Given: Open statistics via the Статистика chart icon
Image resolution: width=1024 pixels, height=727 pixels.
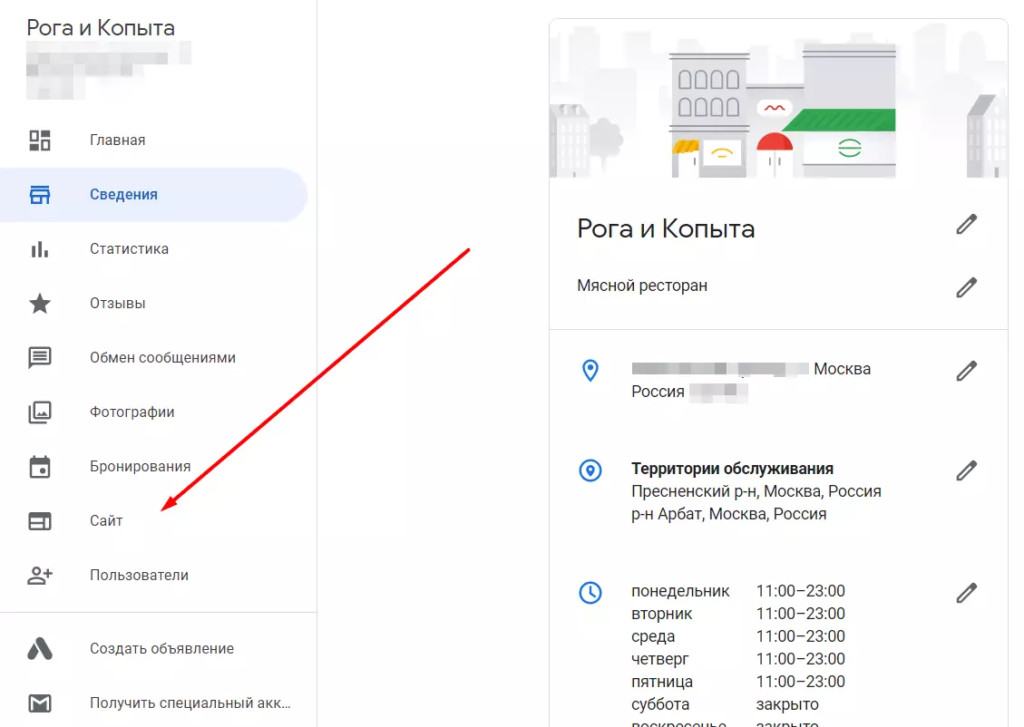Looking at the screenshot, I should 42,248.
